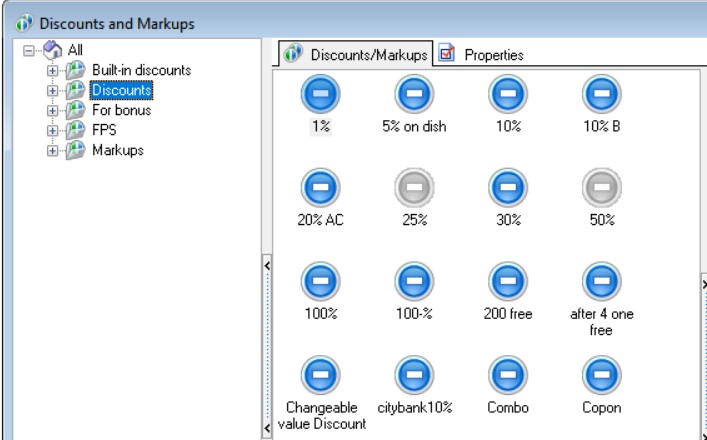Select the 10% B discount icon

coord(601,95)
